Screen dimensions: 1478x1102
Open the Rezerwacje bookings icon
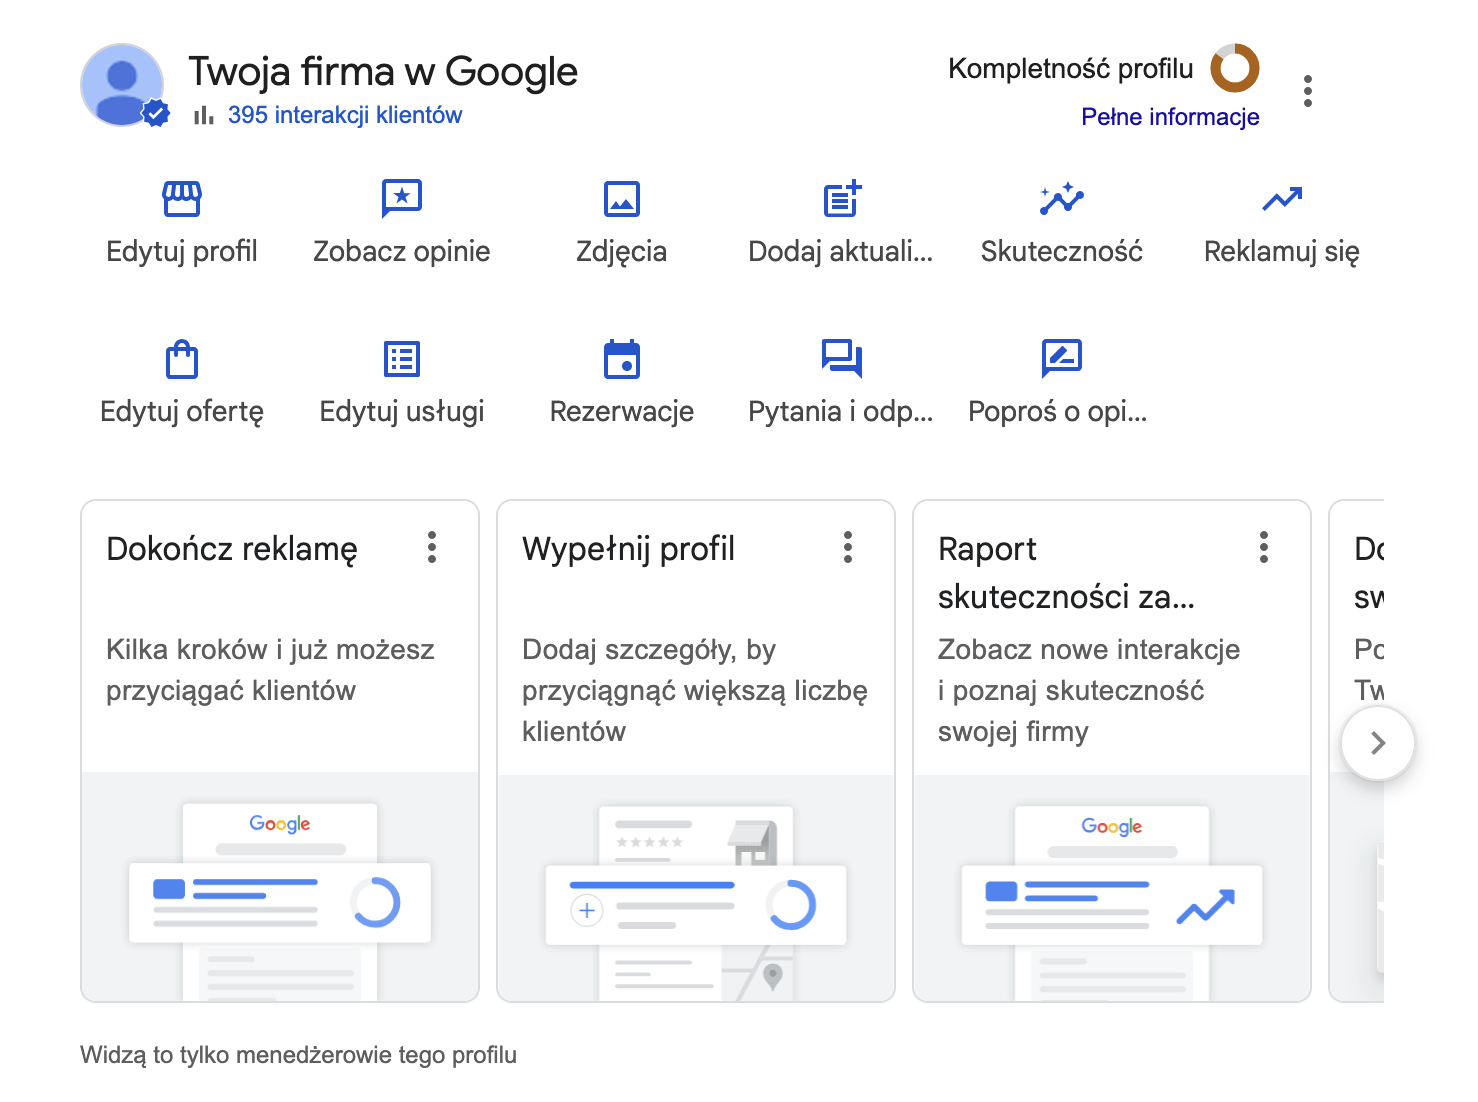click(x=621, y=358)
